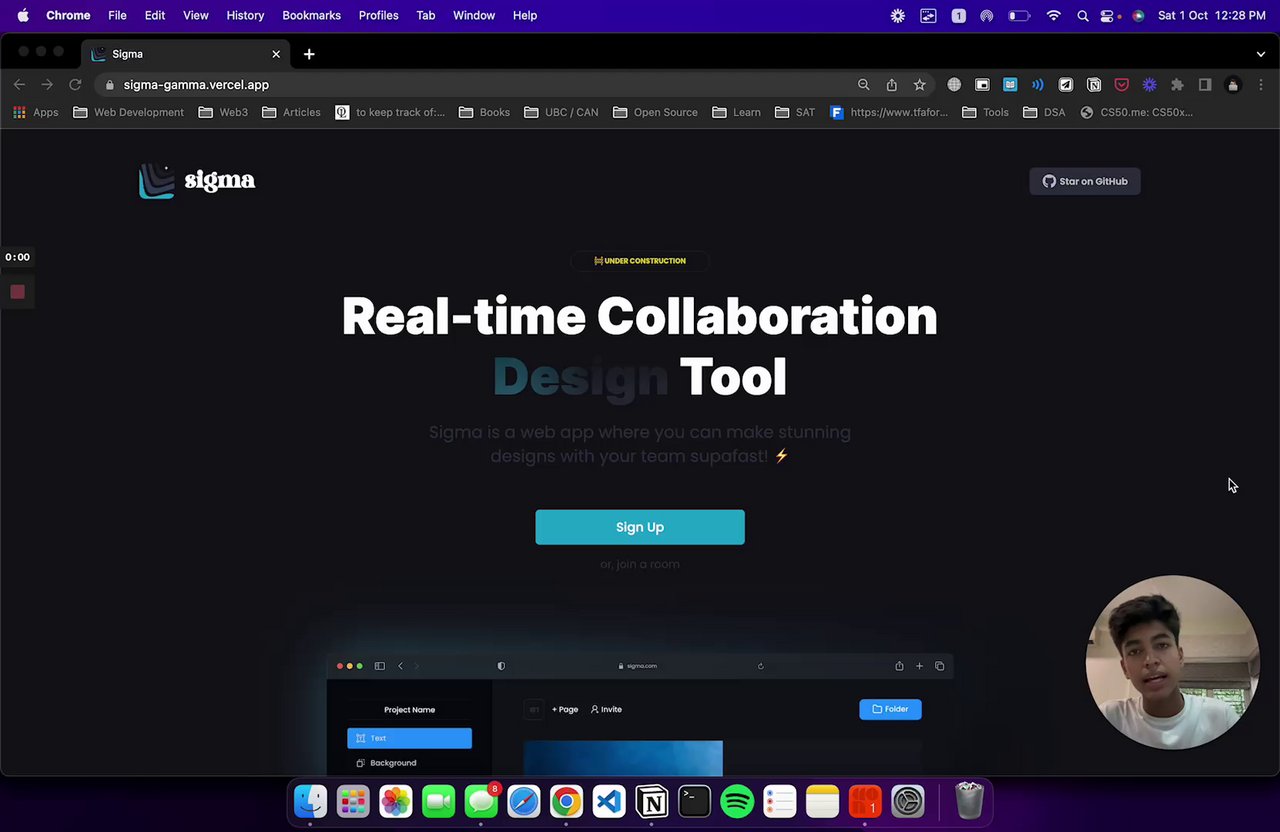
Task: Open the paper plane extension icon
Action: point(1066,85)
